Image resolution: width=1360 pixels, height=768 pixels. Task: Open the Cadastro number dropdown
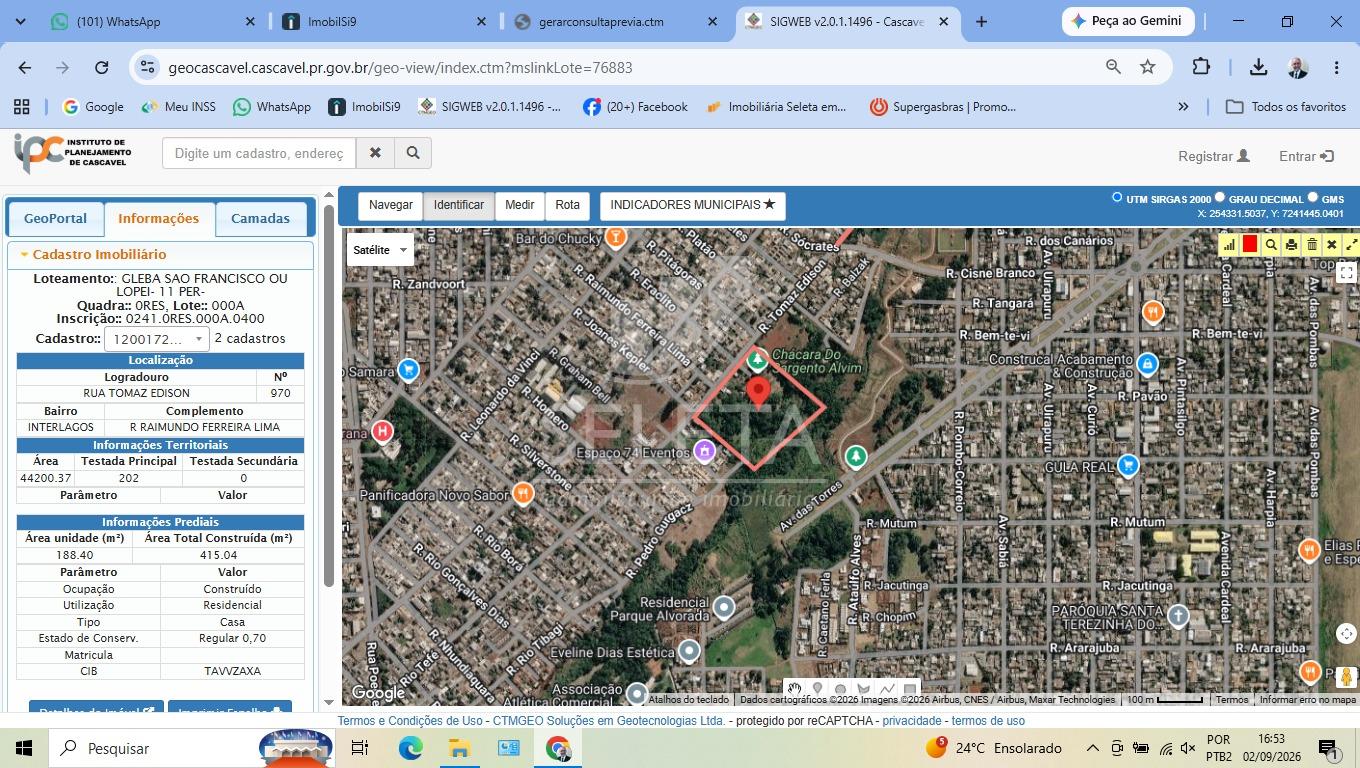(157, 339)
